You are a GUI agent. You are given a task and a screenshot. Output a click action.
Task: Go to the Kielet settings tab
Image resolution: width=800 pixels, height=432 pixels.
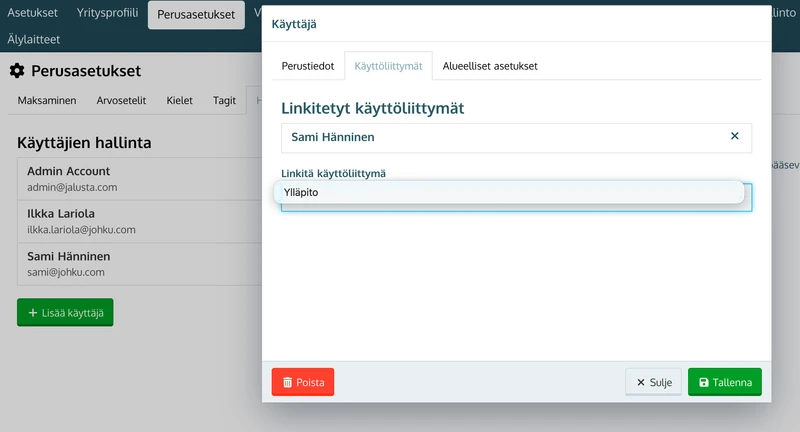[x=179, y=100]
